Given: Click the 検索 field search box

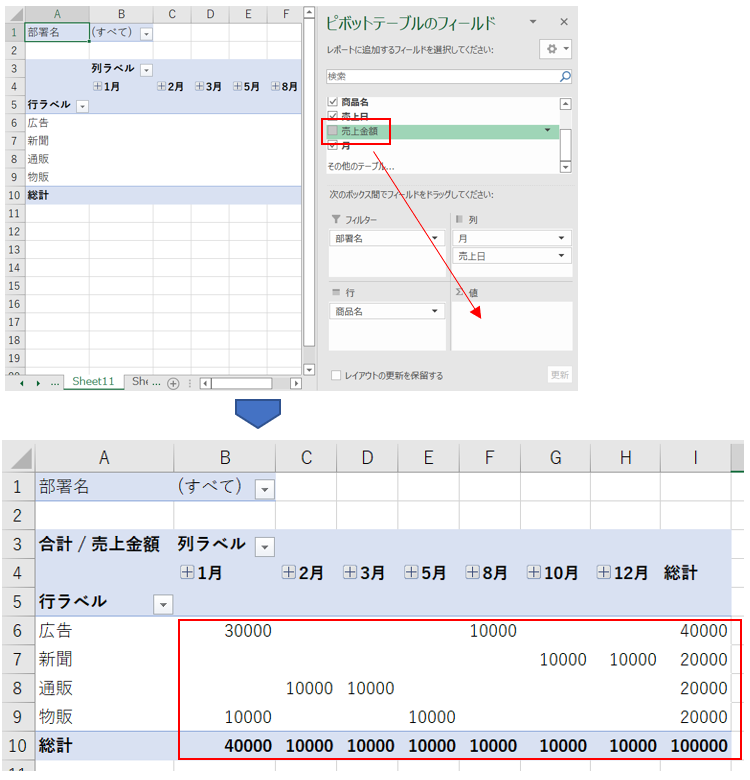Looking at the screenshot, I should (440, 76).
